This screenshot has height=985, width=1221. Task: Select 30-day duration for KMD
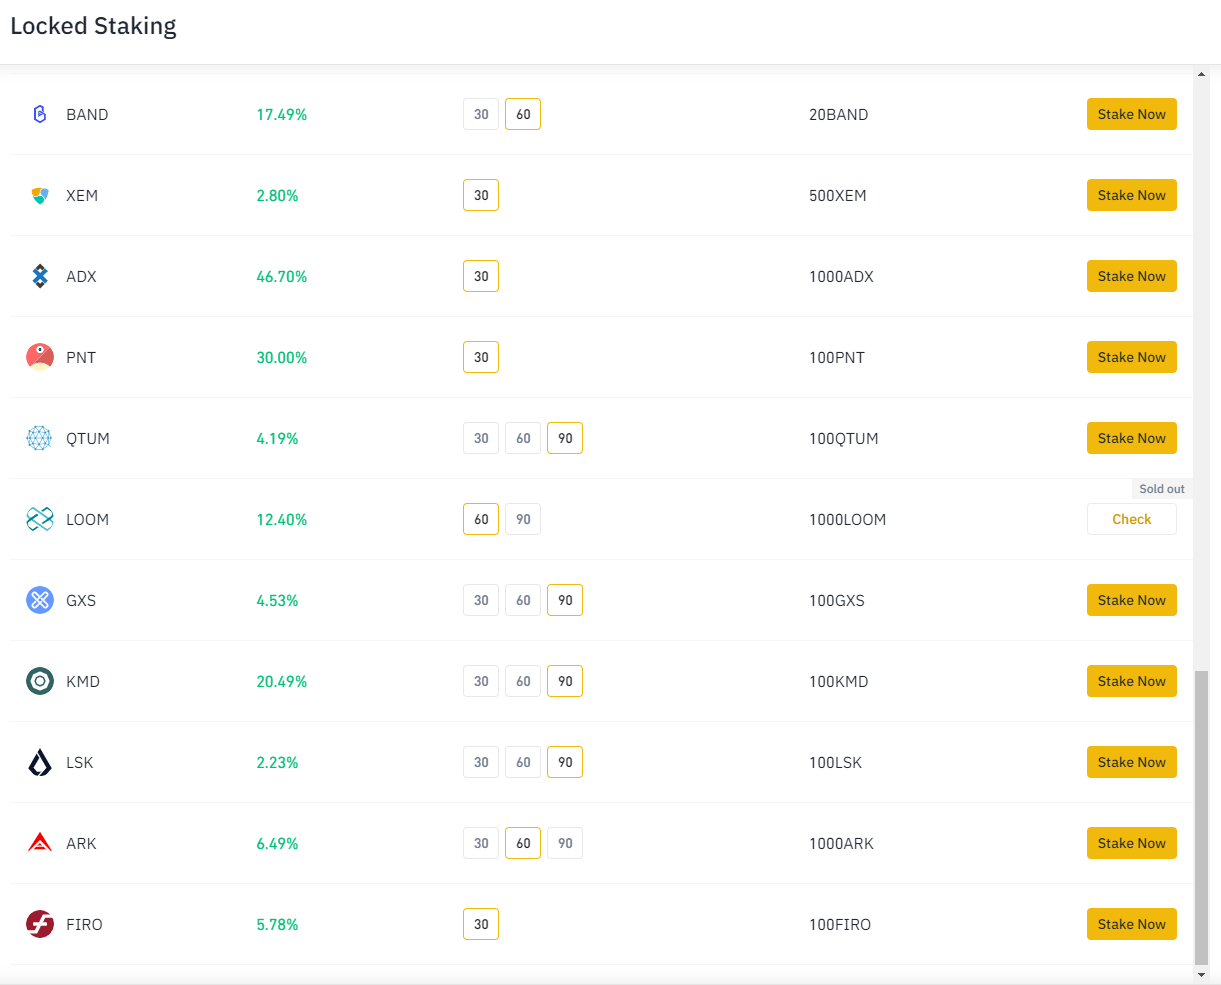[x=481, y=681]
